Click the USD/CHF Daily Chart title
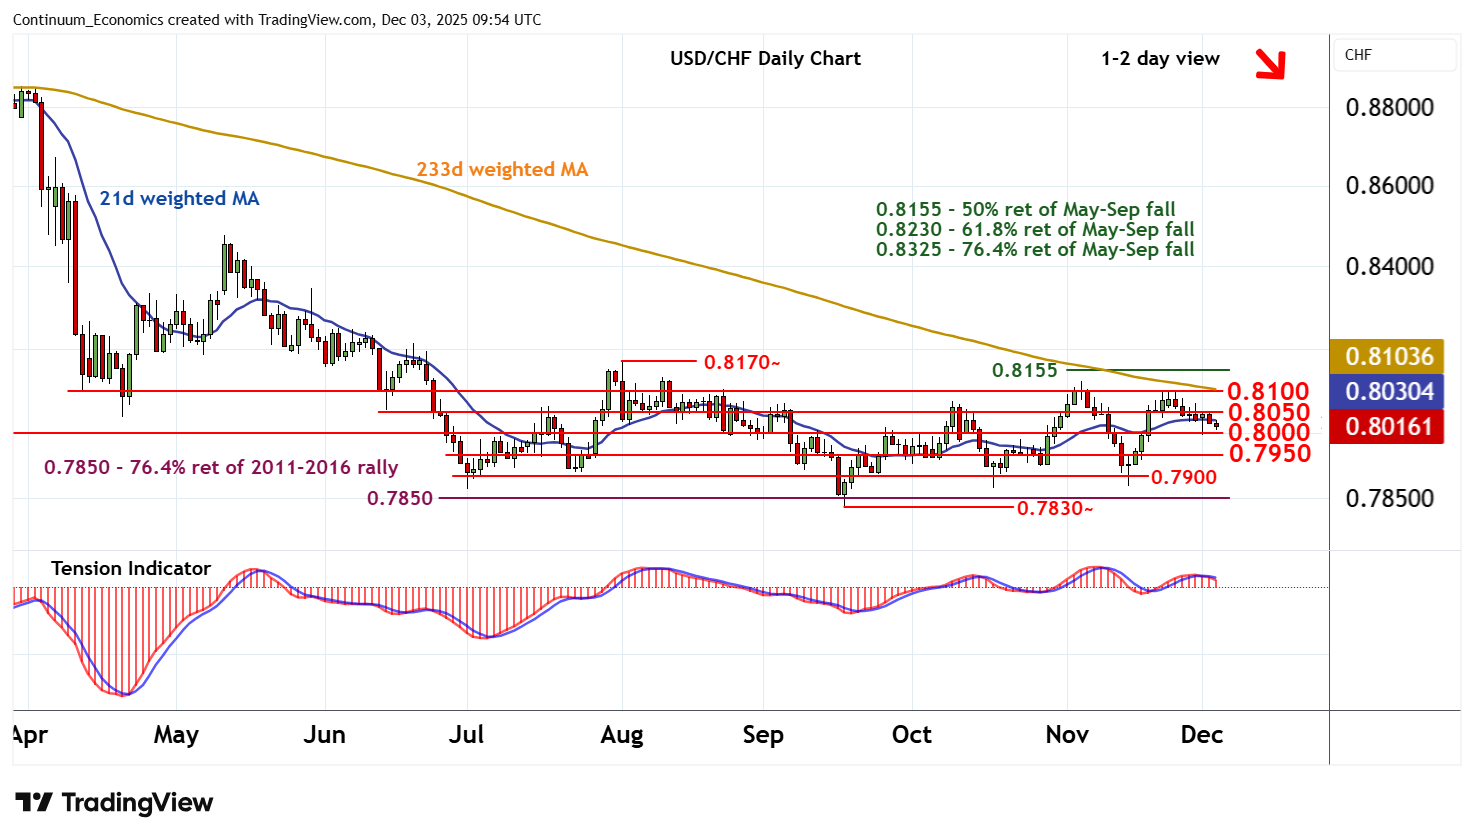The width and height of the screenshot is (1474, 840). [x=765, y=58]
